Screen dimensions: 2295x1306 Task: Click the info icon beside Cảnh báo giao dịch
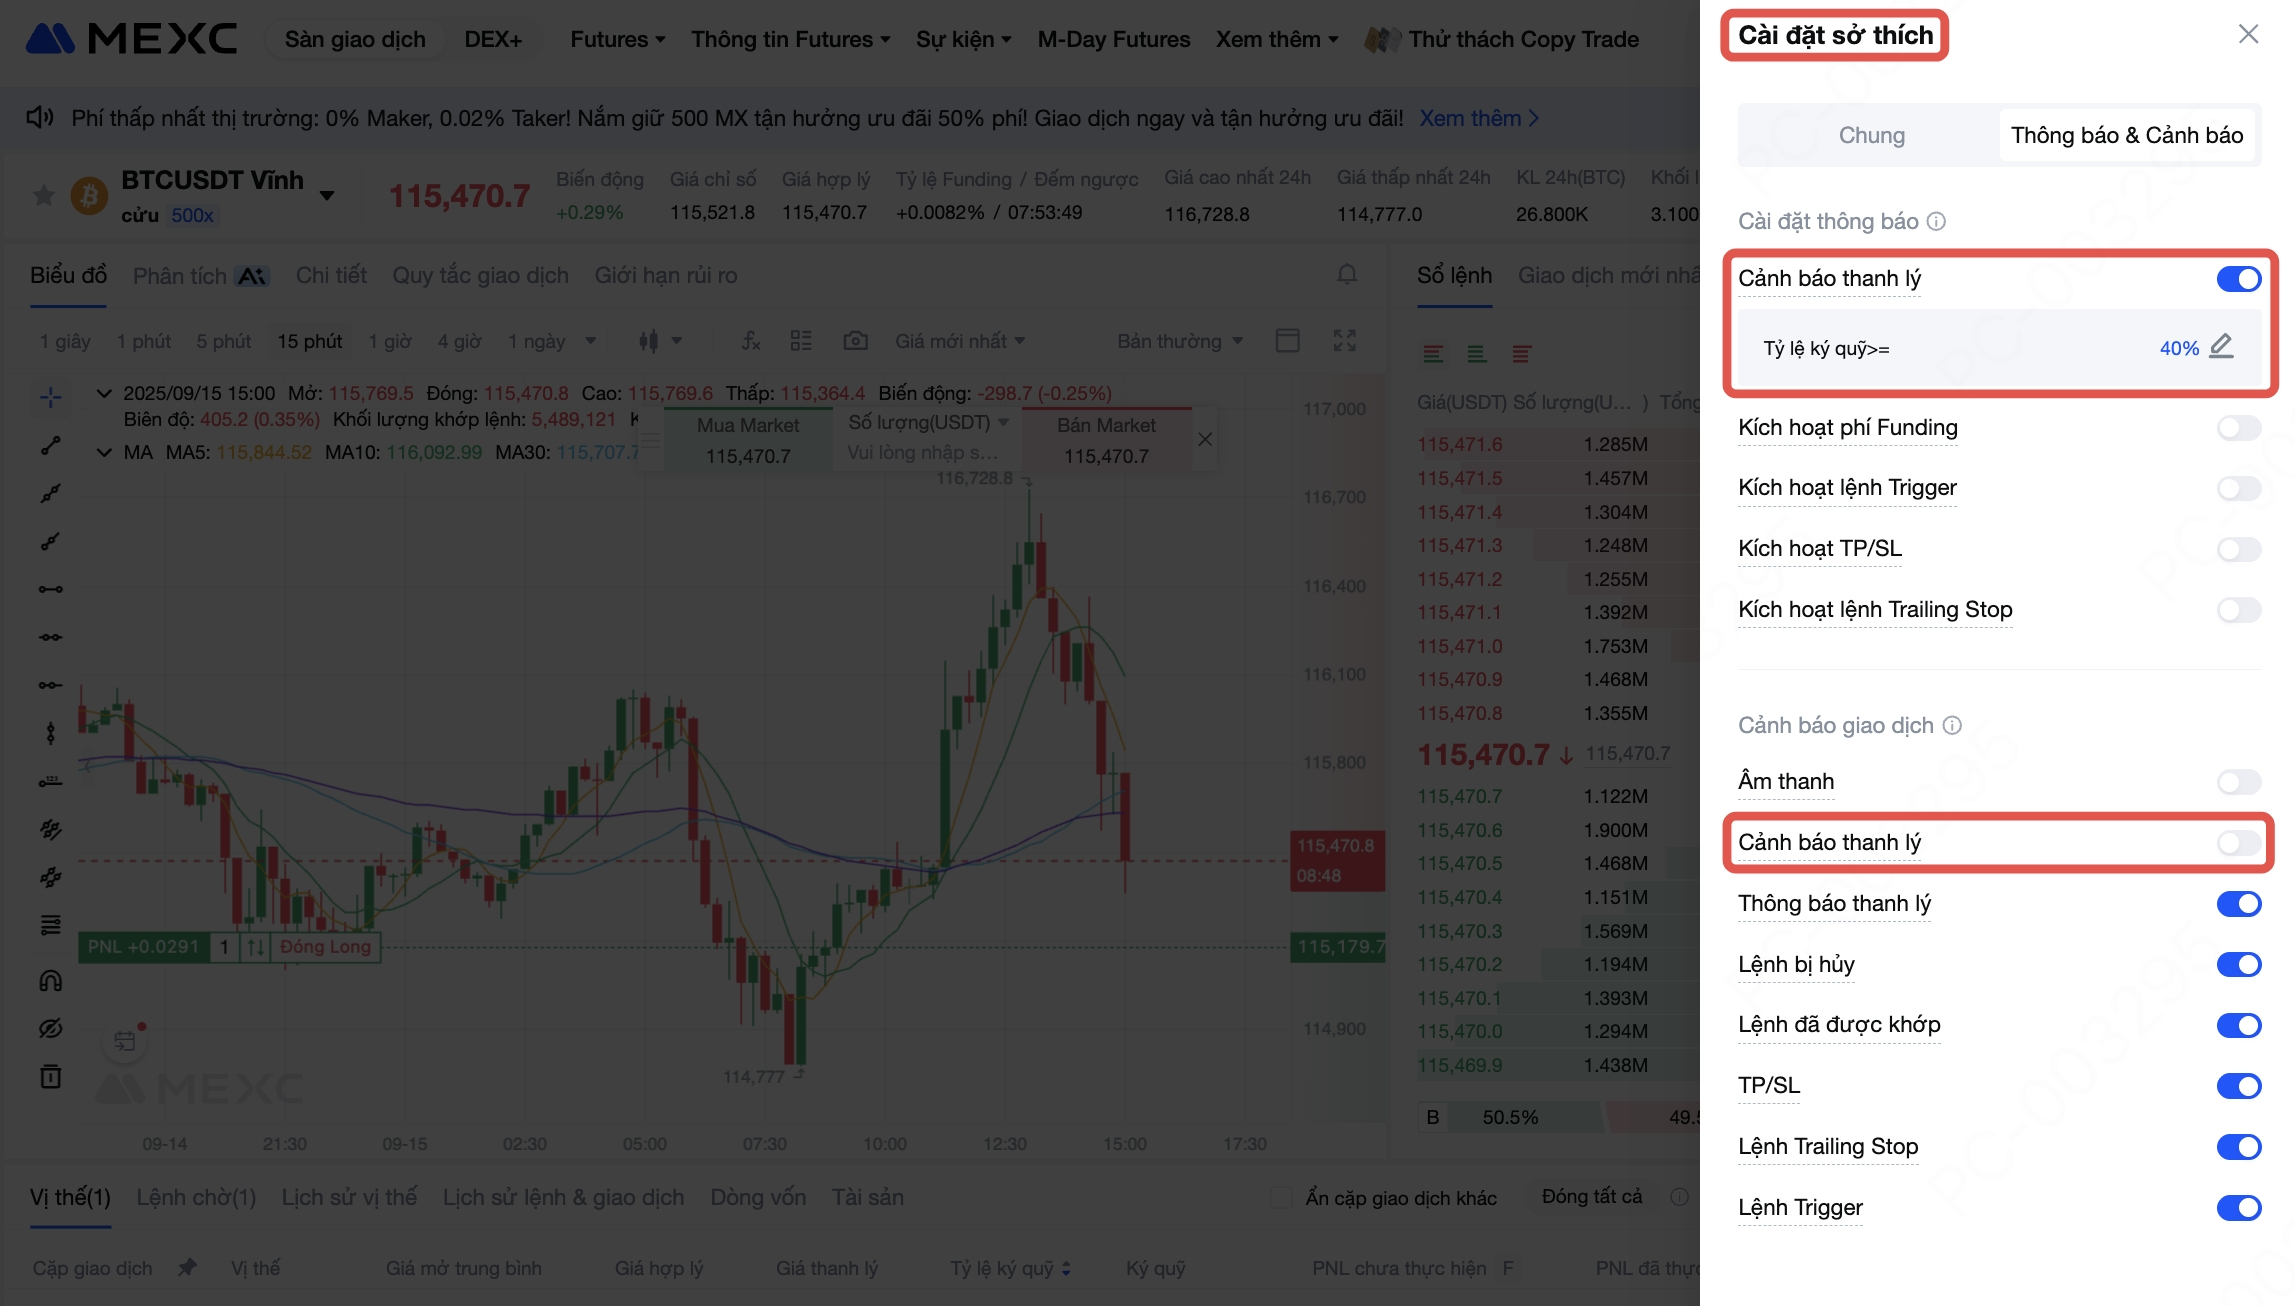(x=1952, y=725)
